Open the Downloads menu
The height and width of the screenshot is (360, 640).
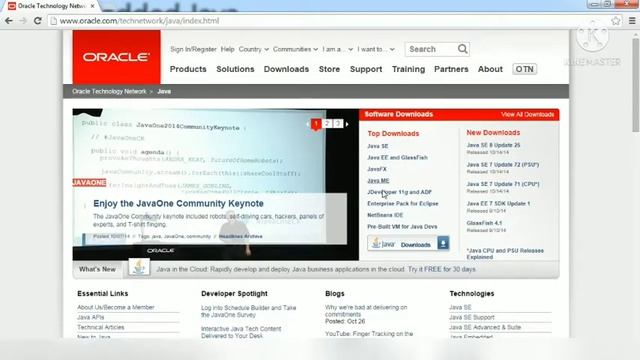[286, 69]
